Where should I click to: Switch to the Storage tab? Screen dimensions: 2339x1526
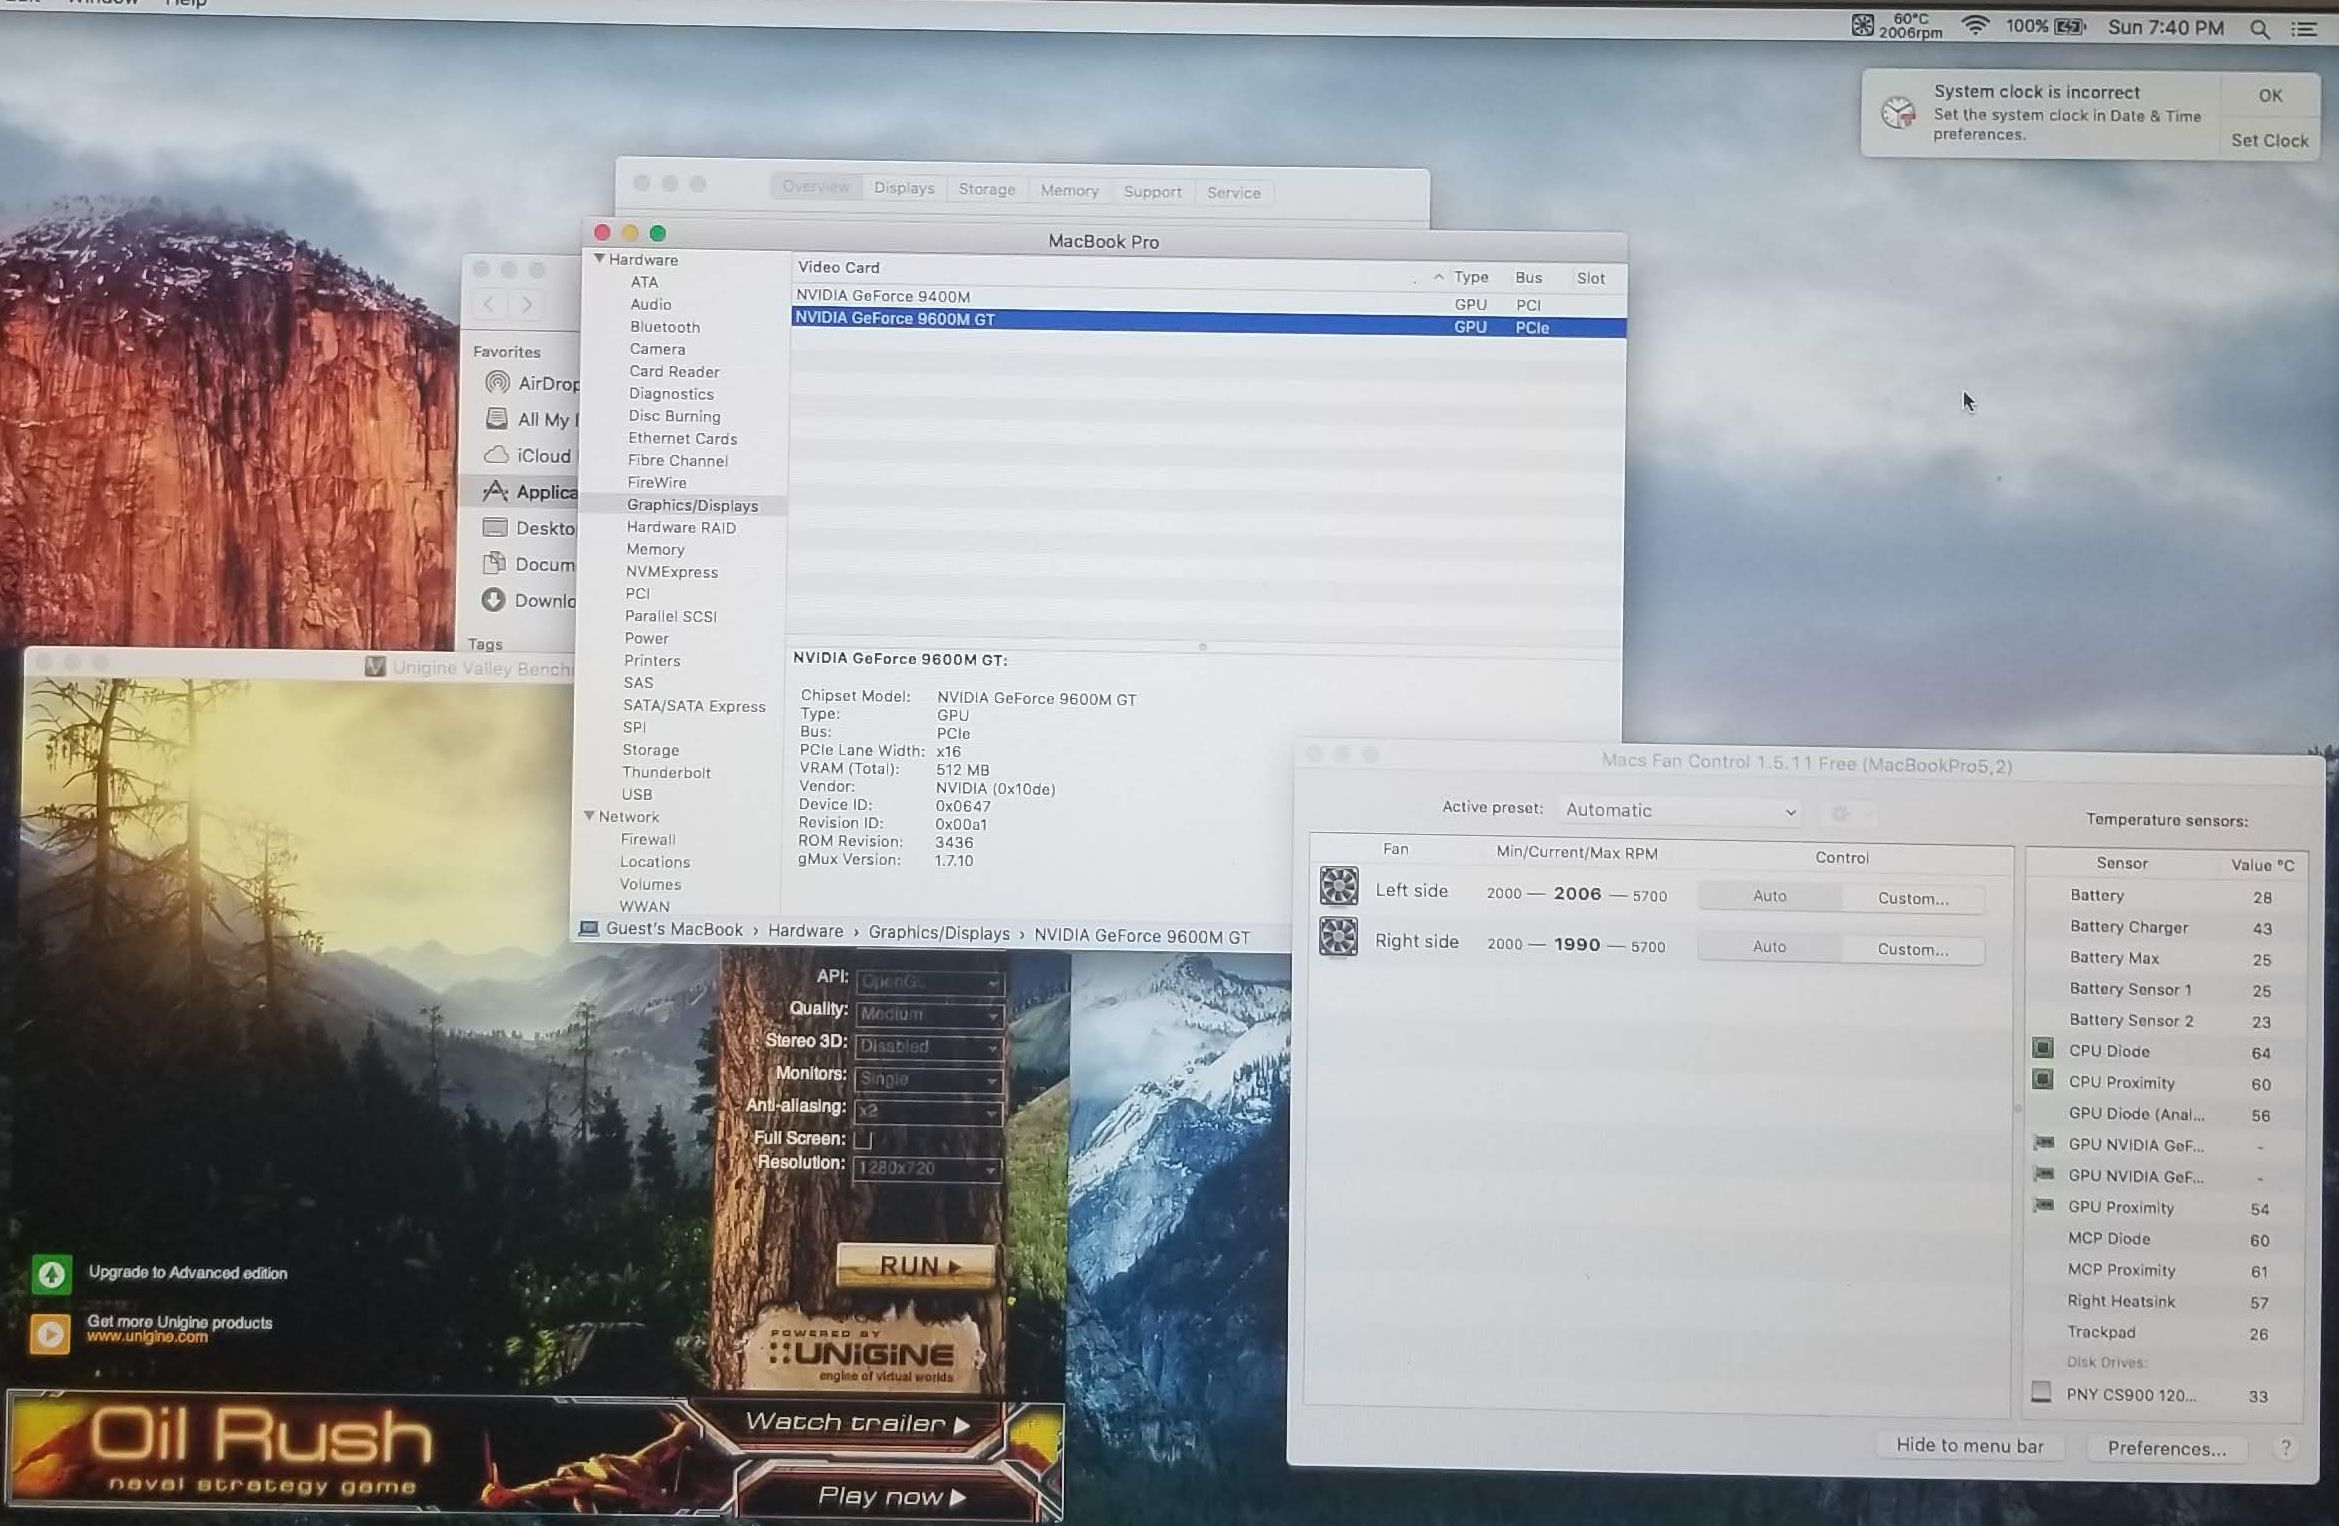click(x=986, y=189)
